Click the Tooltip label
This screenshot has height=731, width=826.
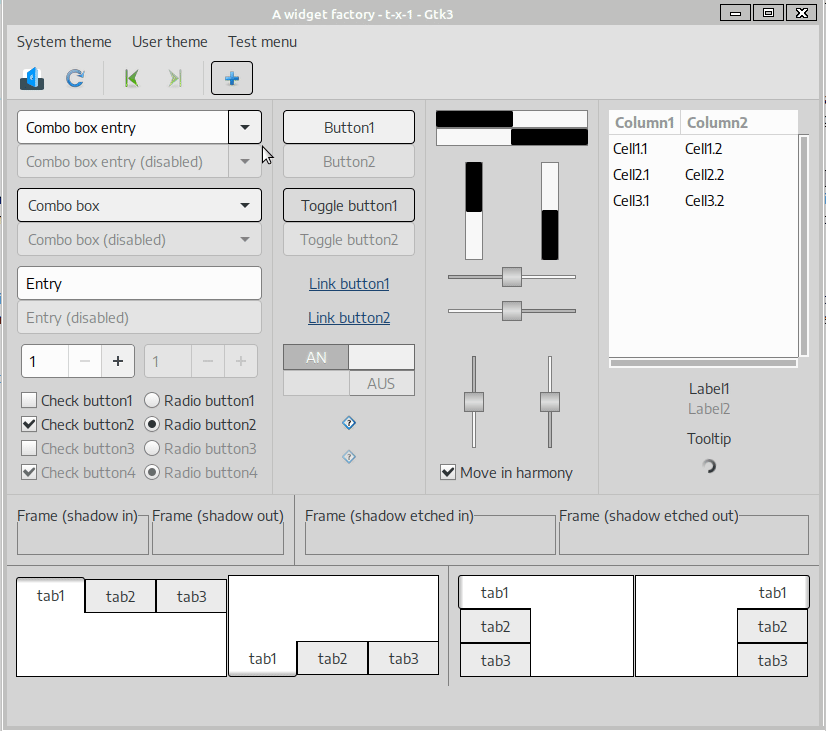[709, 439]
